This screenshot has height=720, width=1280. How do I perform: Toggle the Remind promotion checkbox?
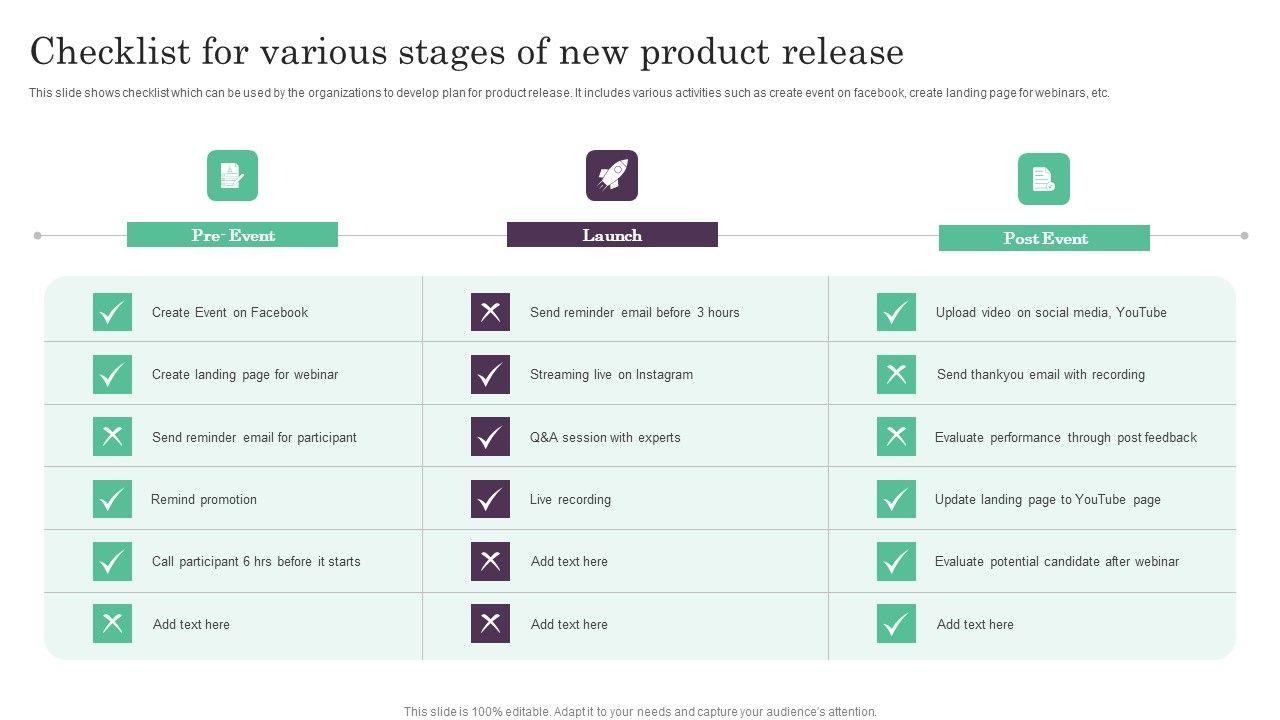point(112,499)
